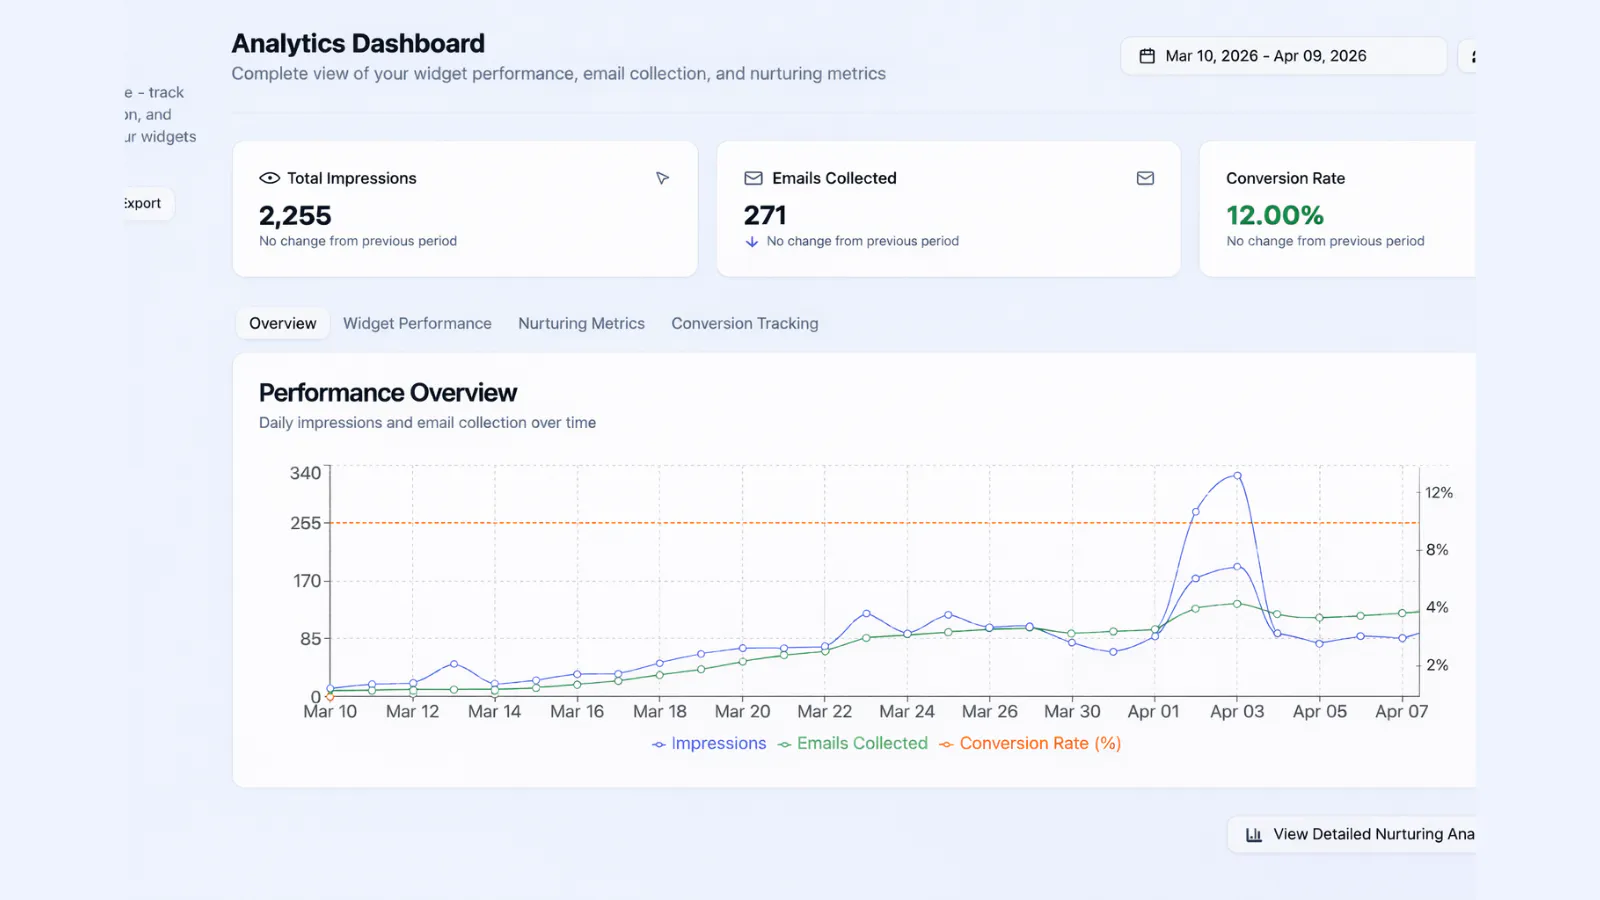This screenshot has height=900, width=1600.
Task: Toggle Conversion Rate (%) legend entry
Action: (1030, 743)
